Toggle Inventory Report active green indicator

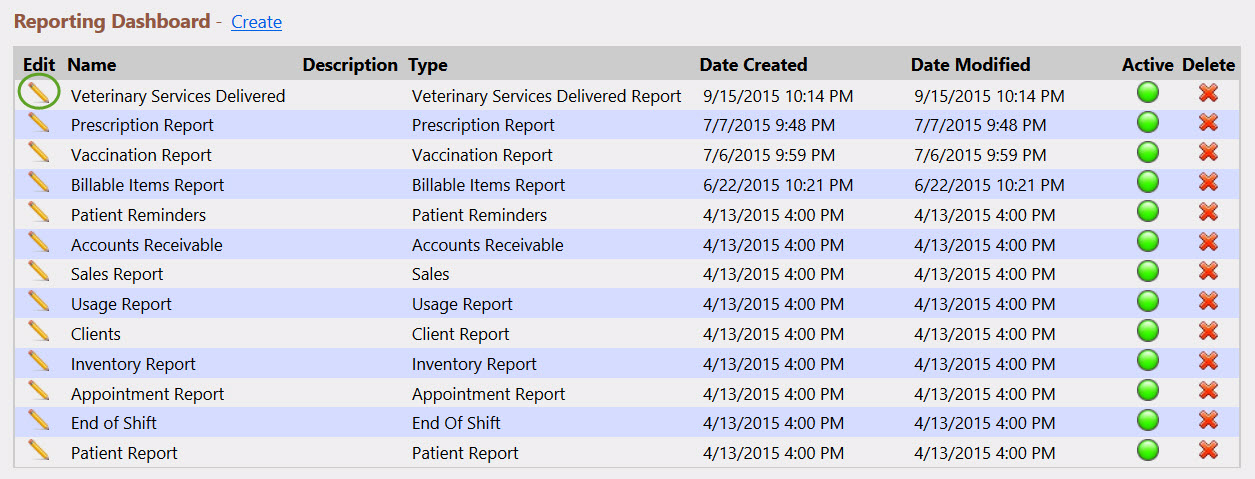pos(1148,361)
